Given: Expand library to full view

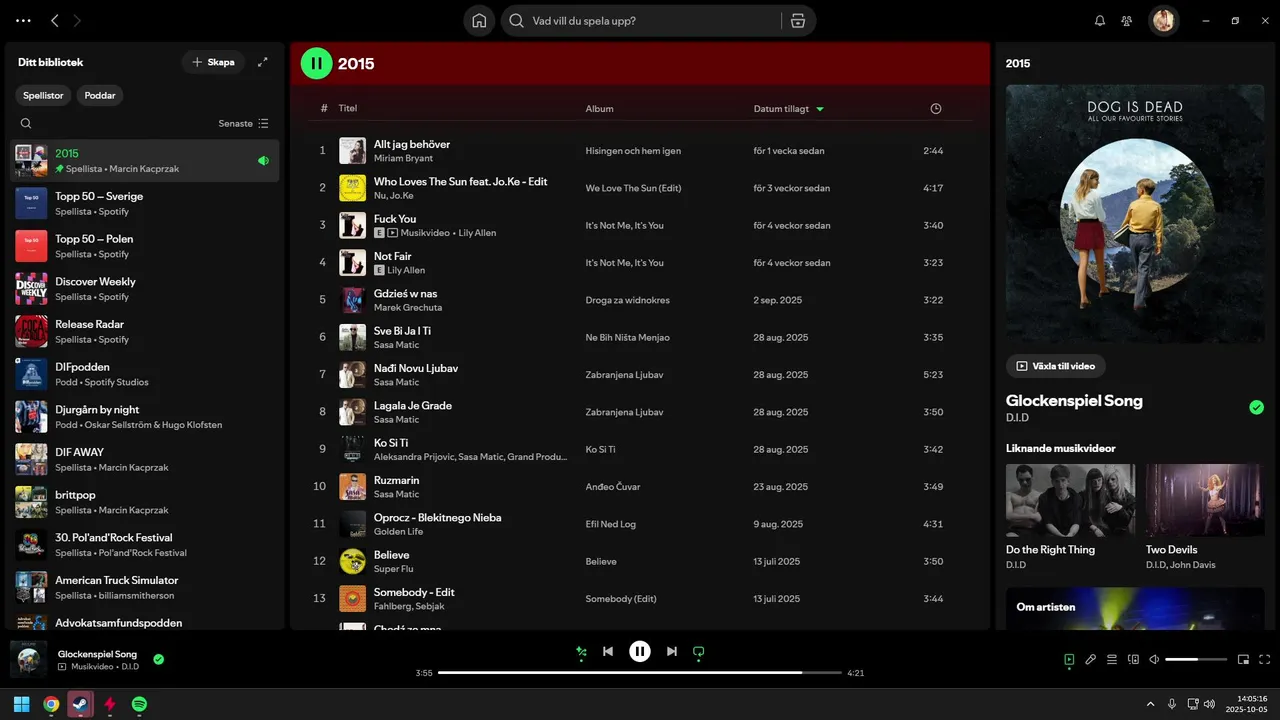Looking at the screenshot, I should click(263, 62).
